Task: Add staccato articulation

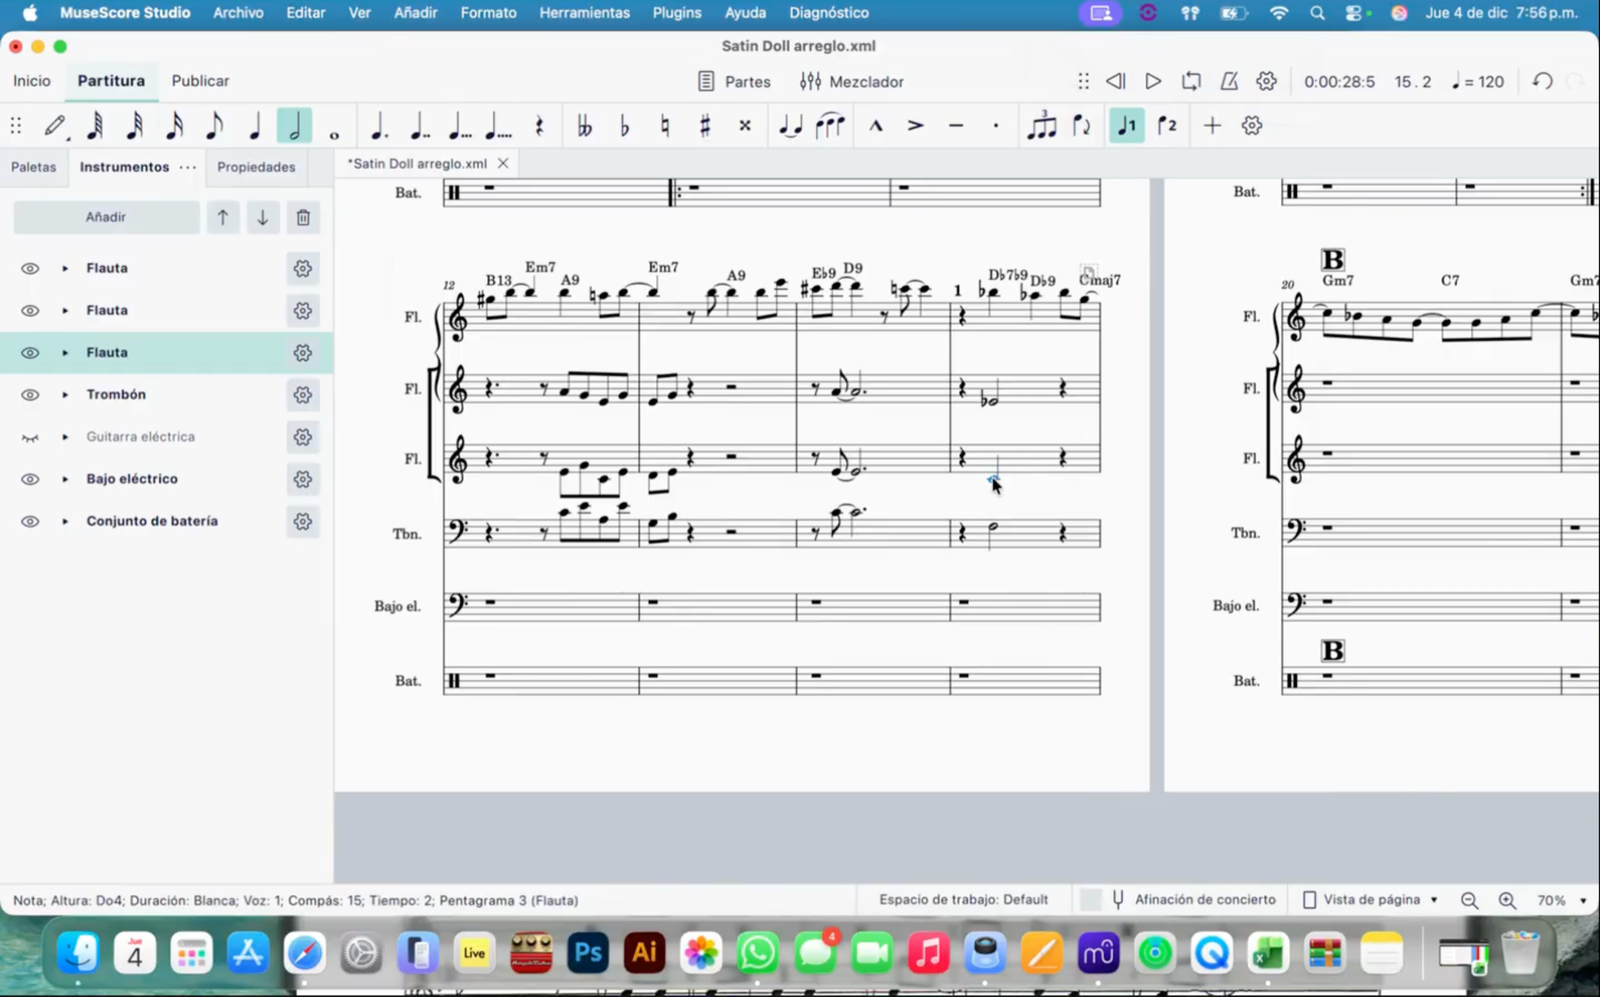Action: [x=996, y=126]
